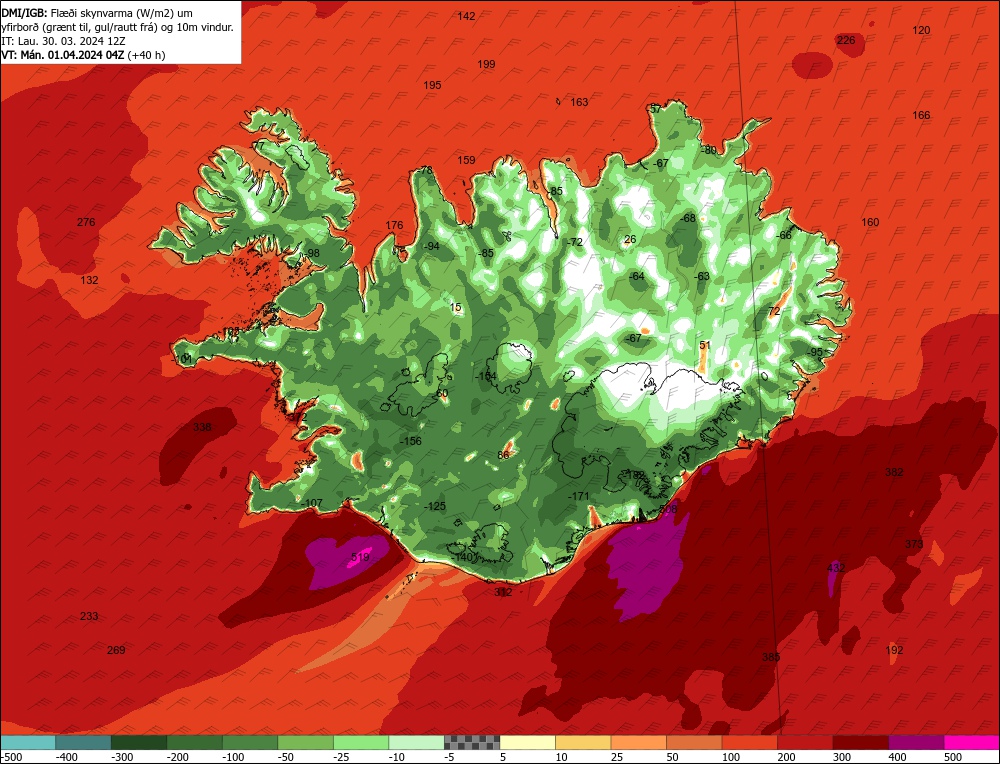Click the '-500' legend label
The width and height of the screenshot is (1000, 764).
pos(13,757)
